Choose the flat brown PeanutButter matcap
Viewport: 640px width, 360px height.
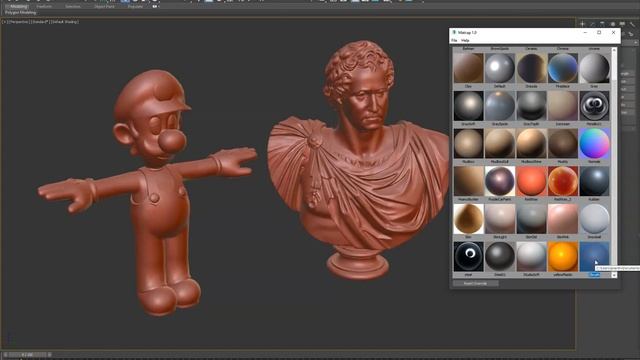tap(468, 181)
